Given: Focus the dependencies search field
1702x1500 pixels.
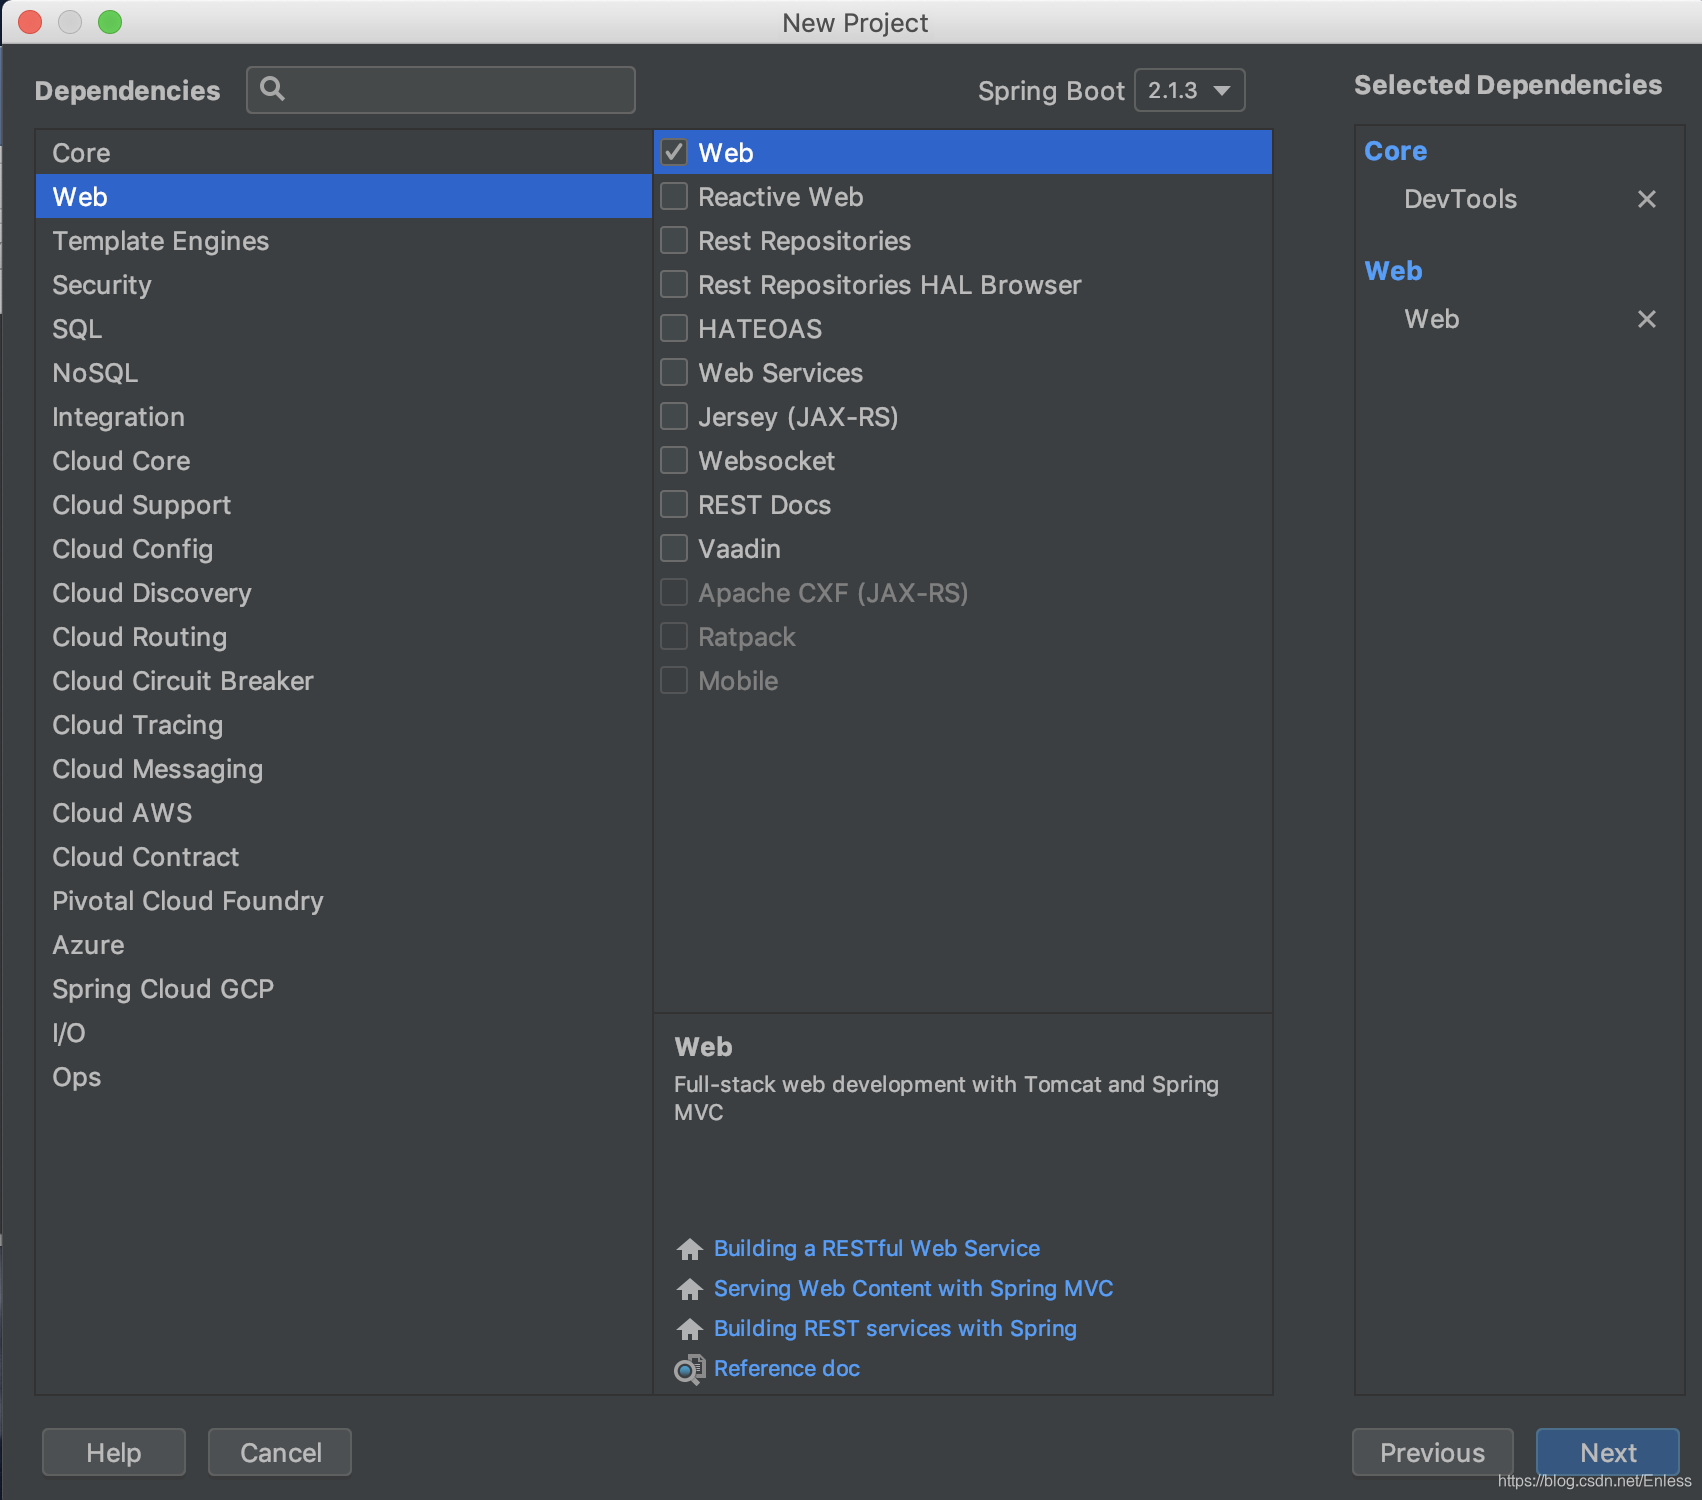Looking at the screenshot, I should (x=441, y=90).
